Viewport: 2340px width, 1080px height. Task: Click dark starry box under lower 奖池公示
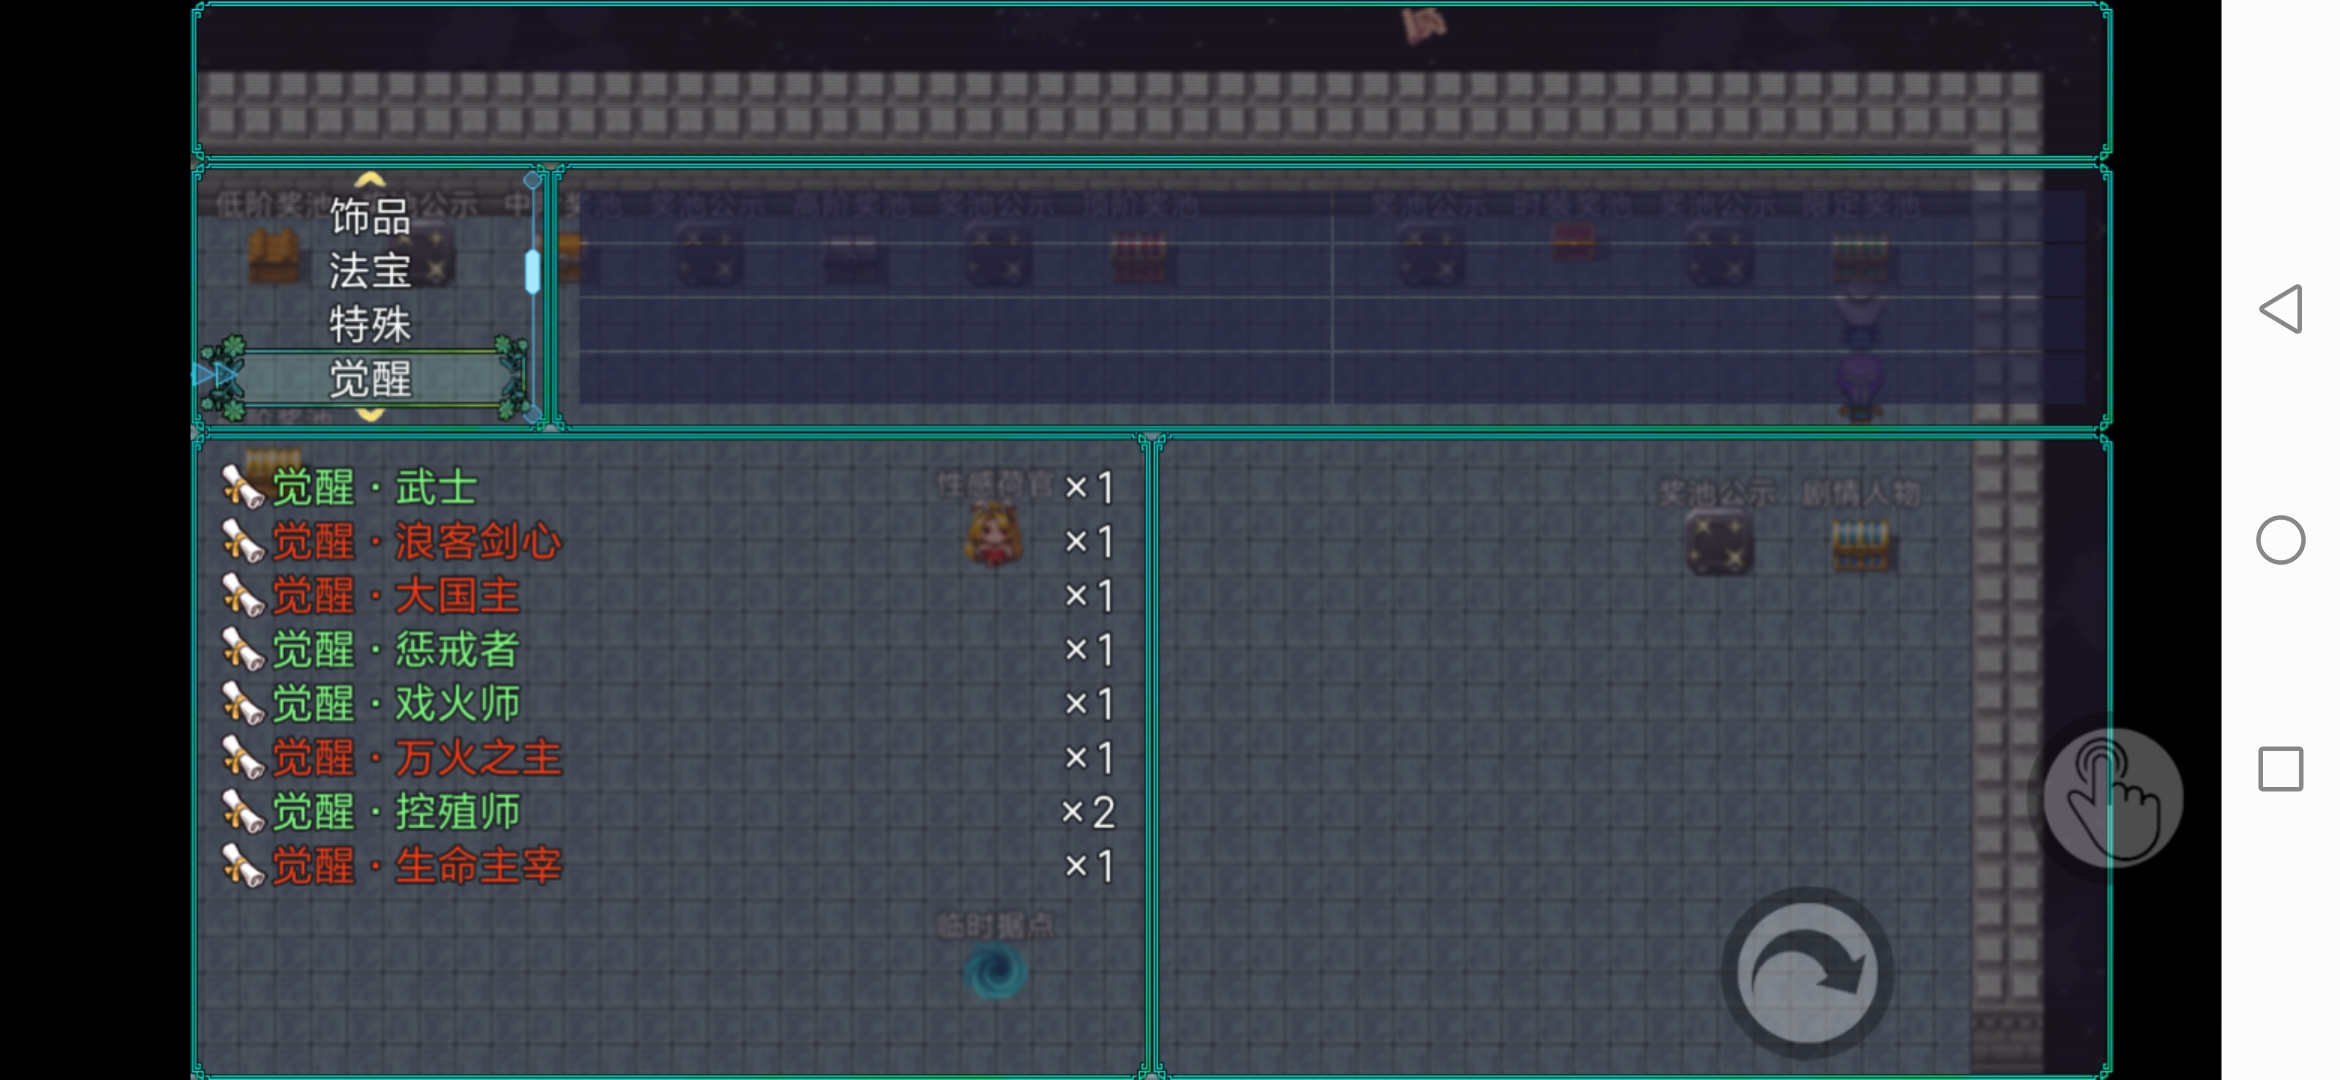1720,543
